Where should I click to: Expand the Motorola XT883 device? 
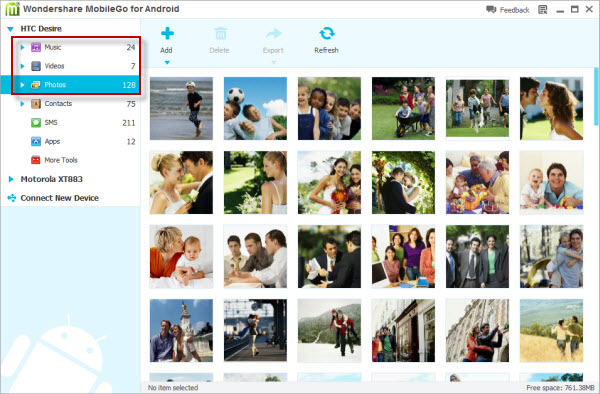coord(11,179)
